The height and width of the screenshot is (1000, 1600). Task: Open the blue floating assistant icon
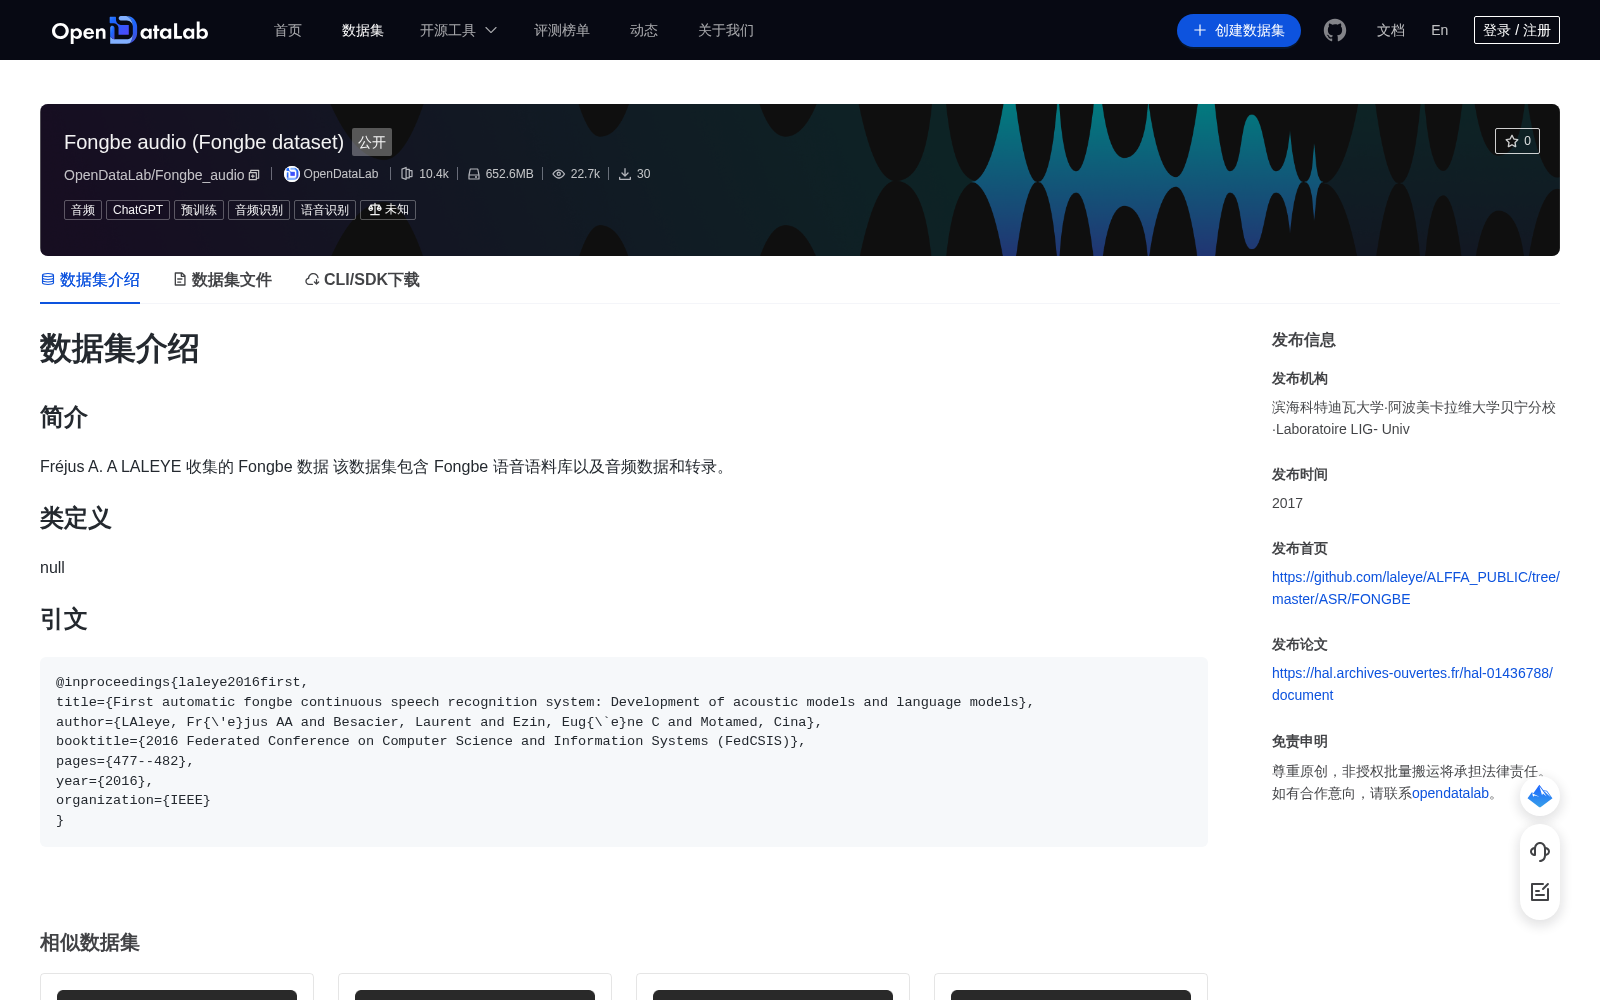tap(1540, 796)
